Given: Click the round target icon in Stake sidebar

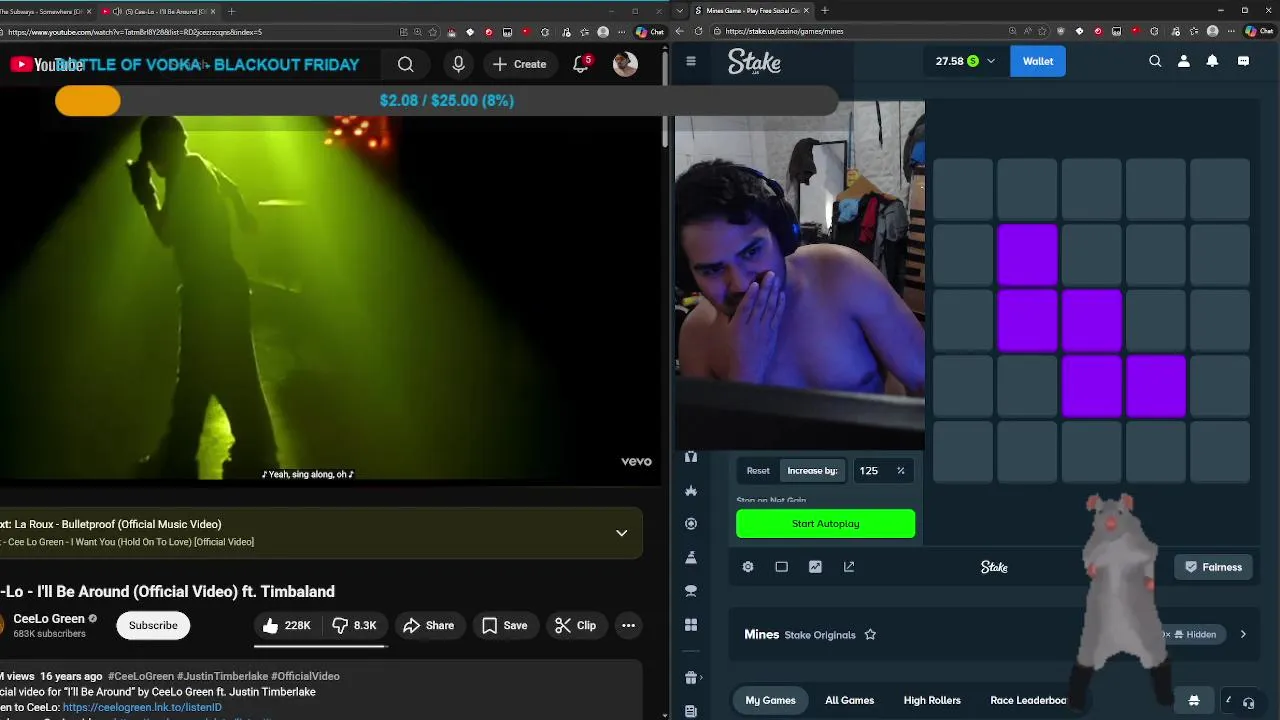Looking at the screenshot, I should [x=691, y=524].
